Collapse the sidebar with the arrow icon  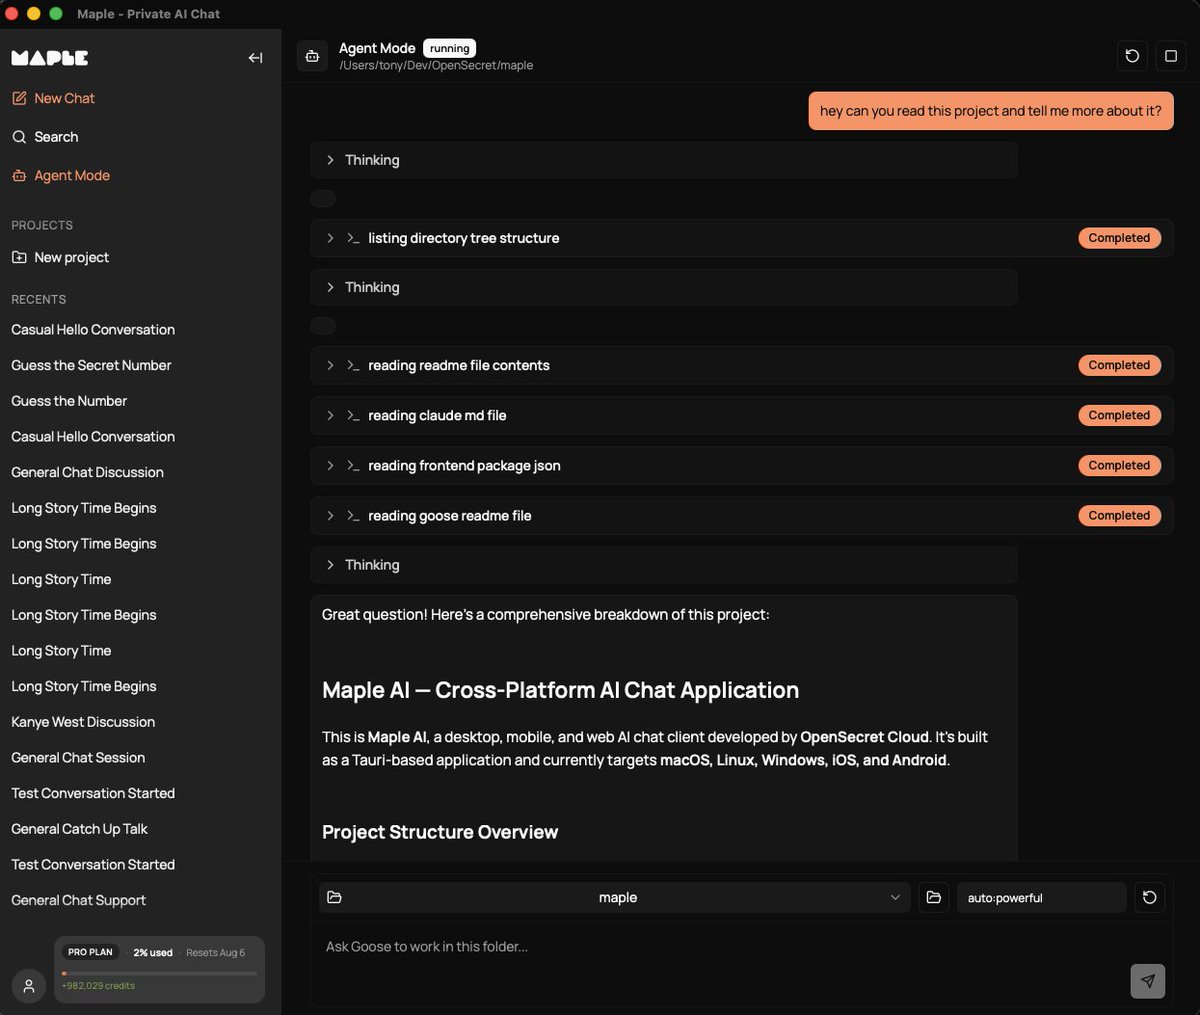(255, 58)
